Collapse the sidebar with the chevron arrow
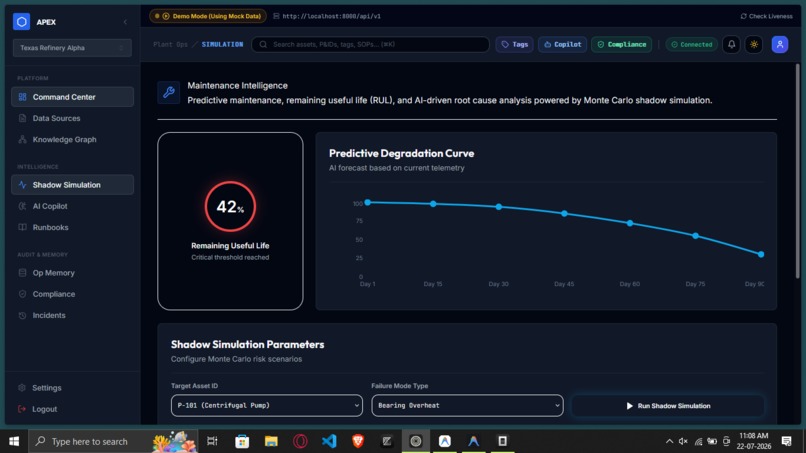The width and height of the screenshot is (806, 453). [x=125, y=22]
